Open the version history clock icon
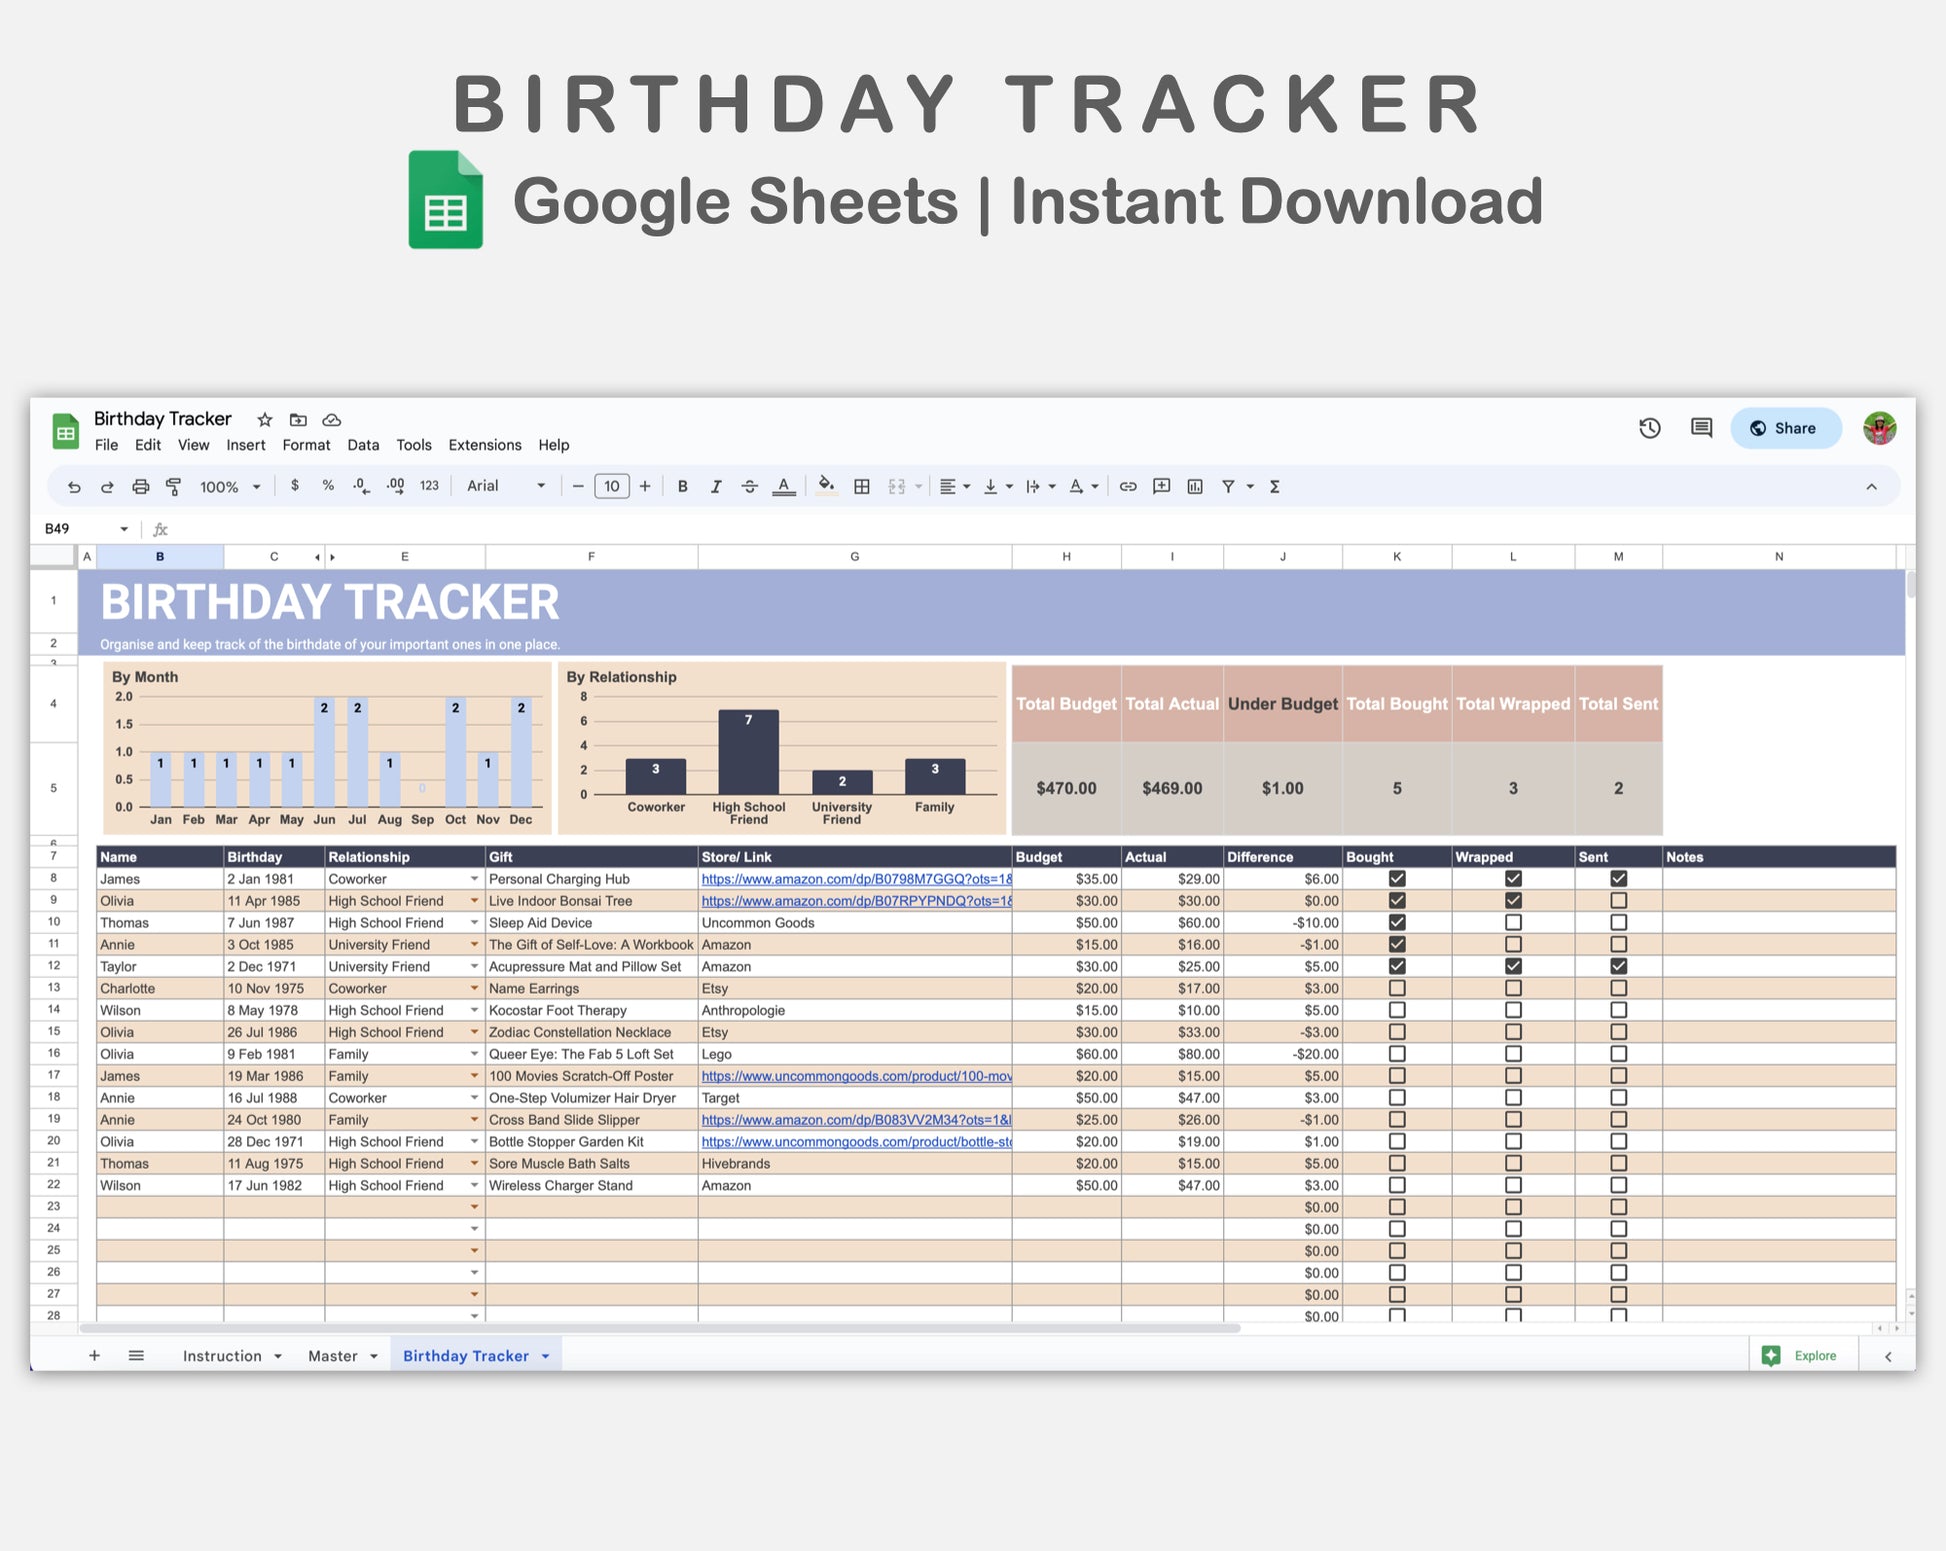 point(1649,428)
